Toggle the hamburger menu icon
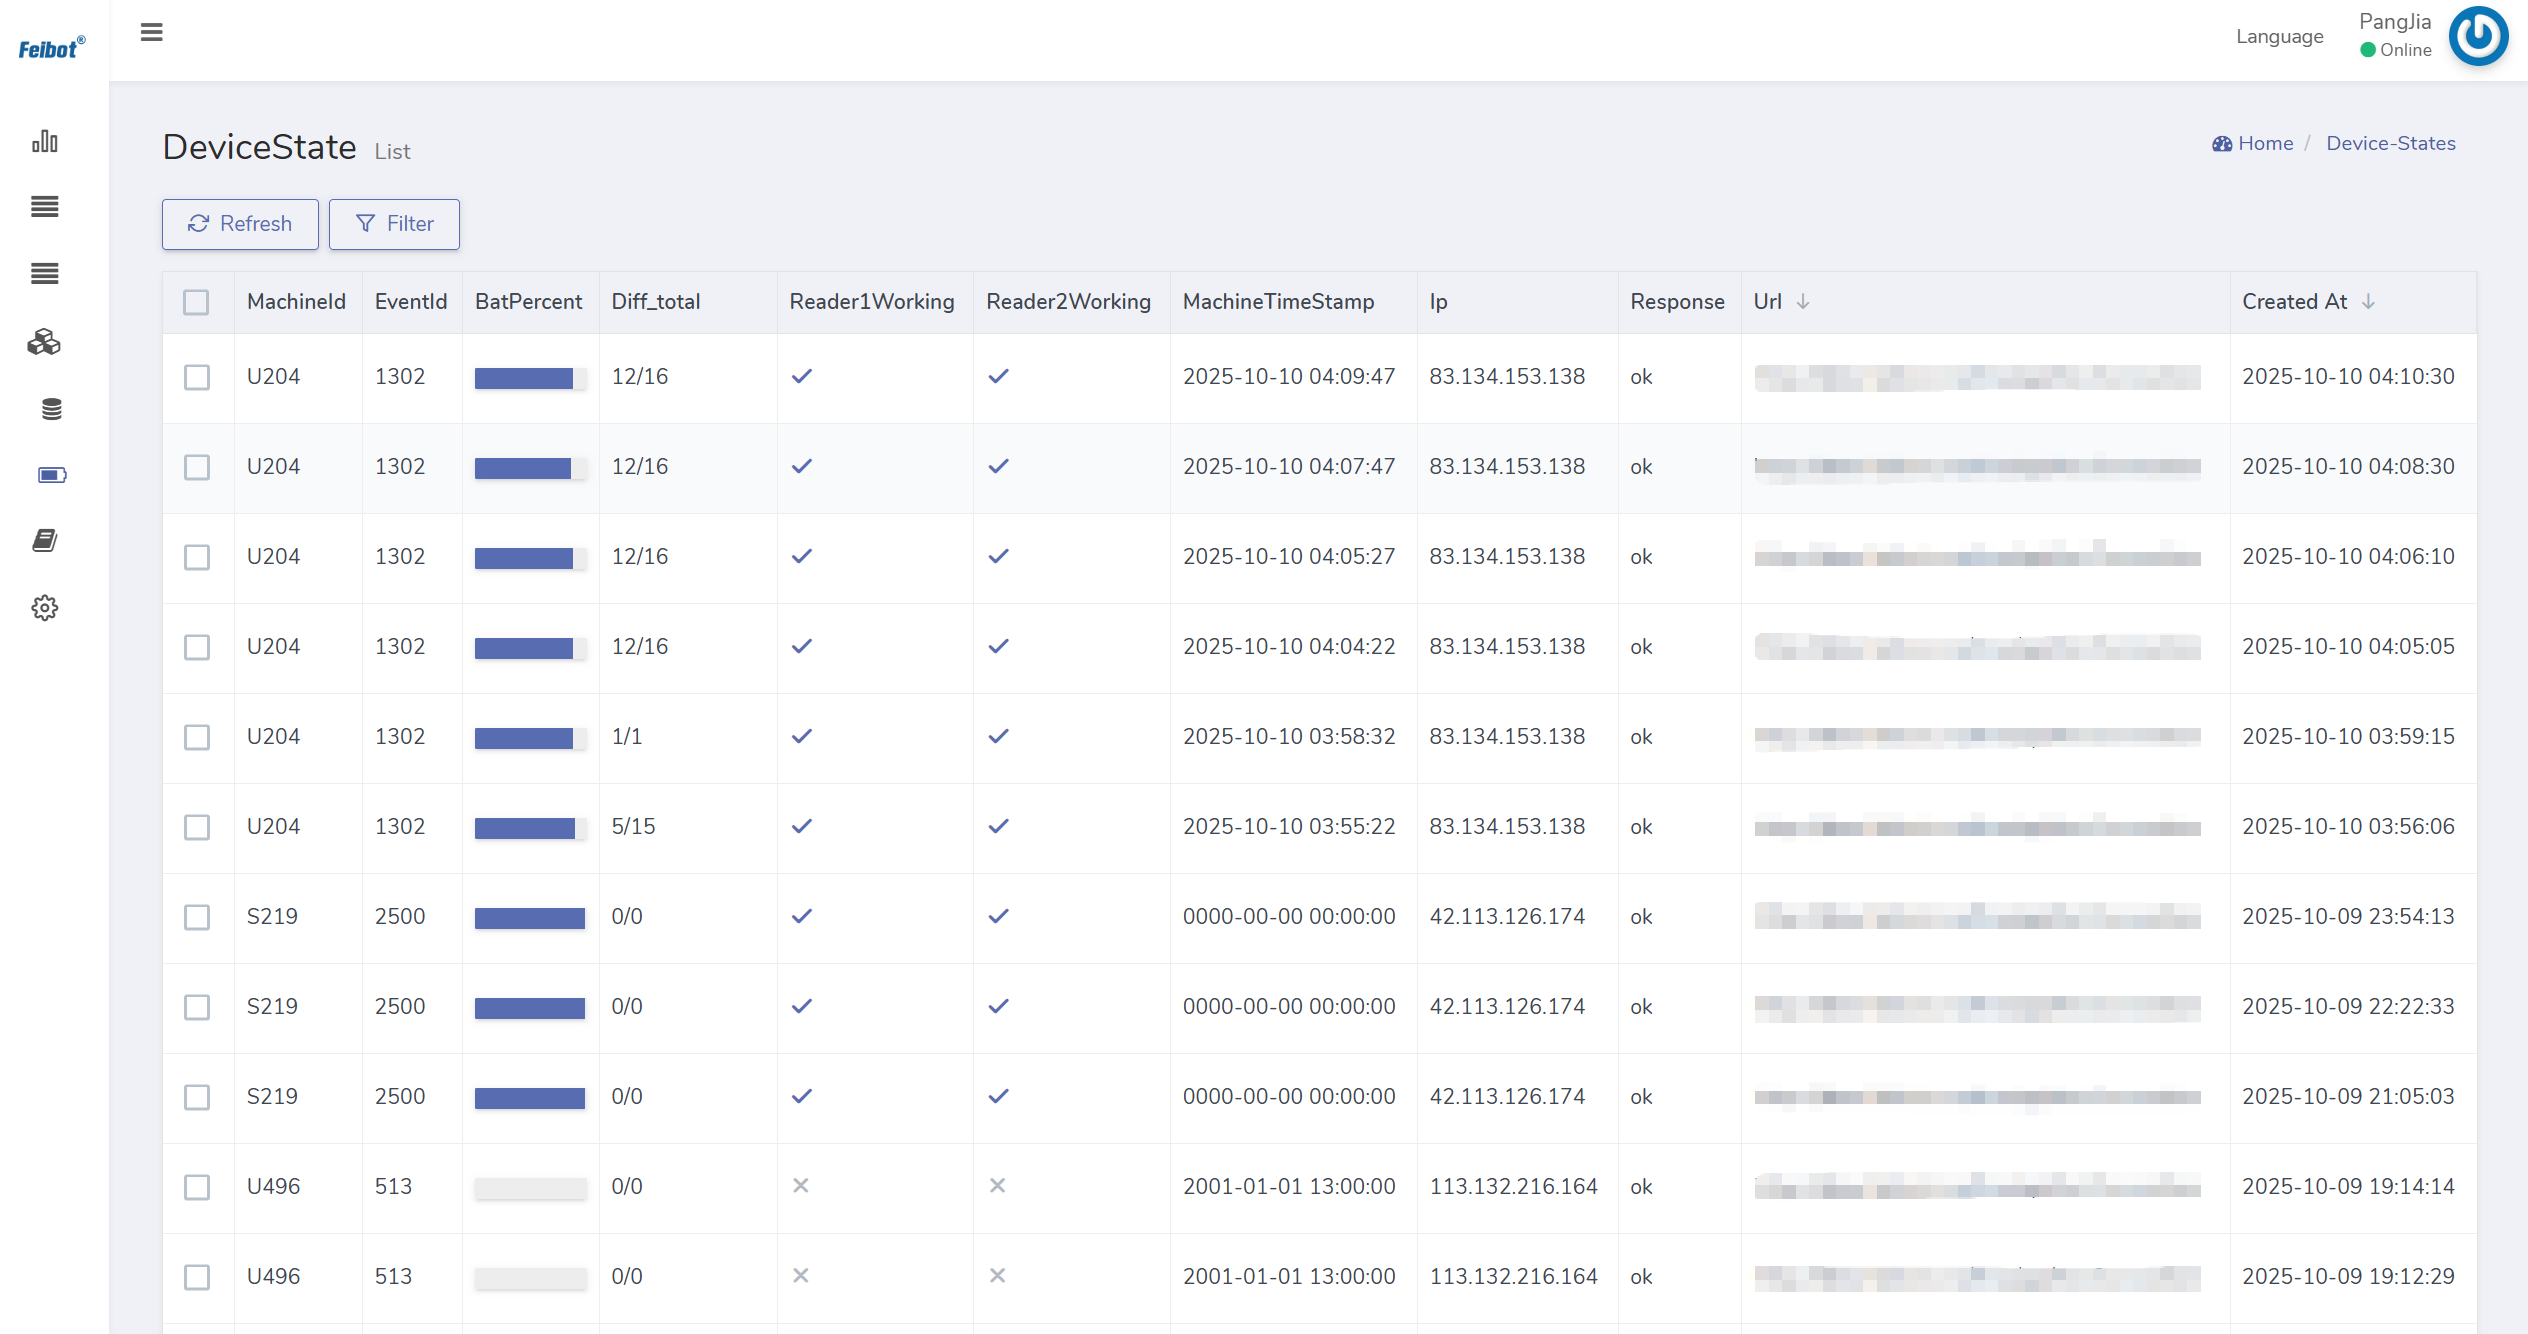Screen dimensions: 2528x1334 coord(152,33)
